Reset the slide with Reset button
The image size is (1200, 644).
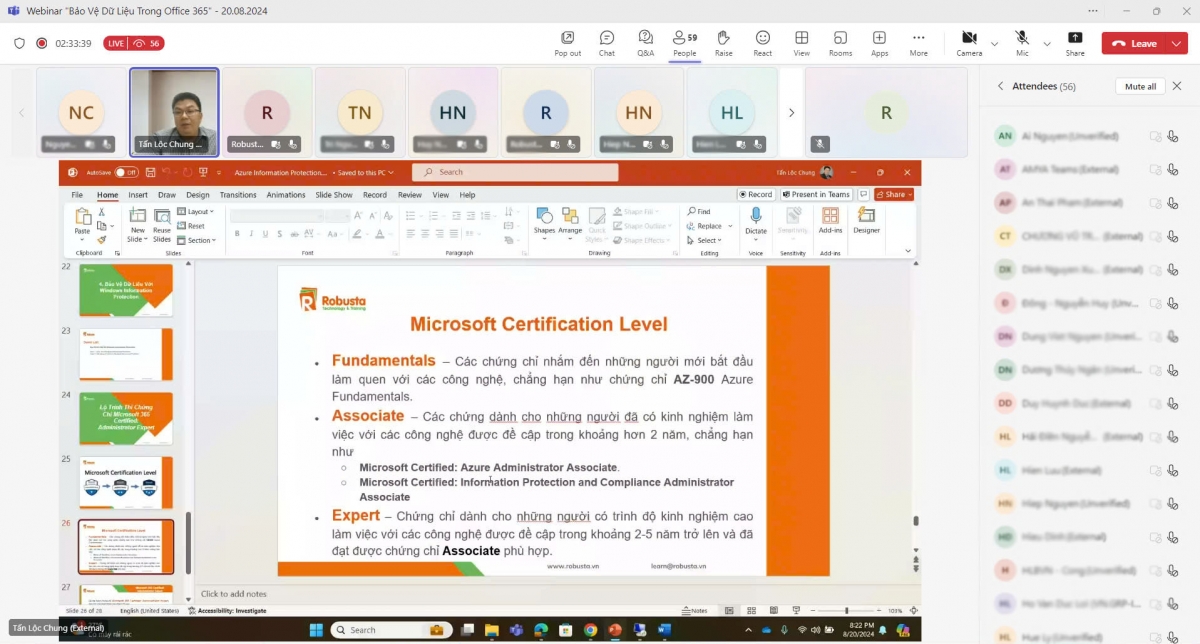pyautogui.click(x=192, y=226)
